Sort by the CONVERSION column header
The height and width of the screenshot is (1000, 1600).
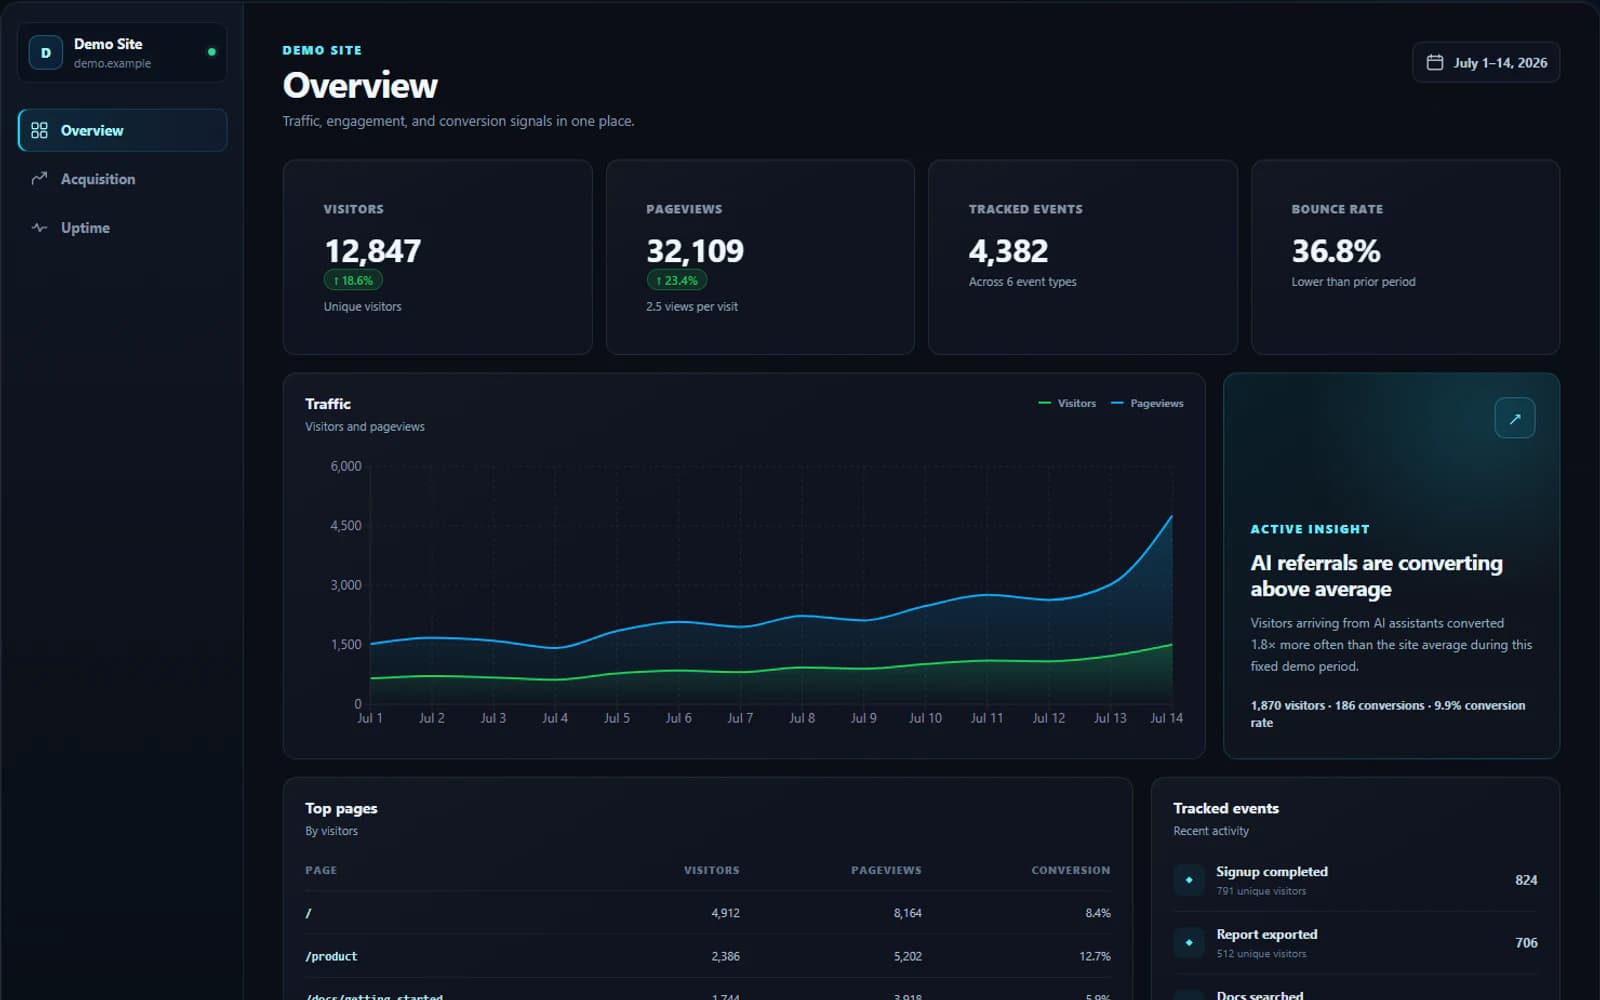pos(1070,870)
